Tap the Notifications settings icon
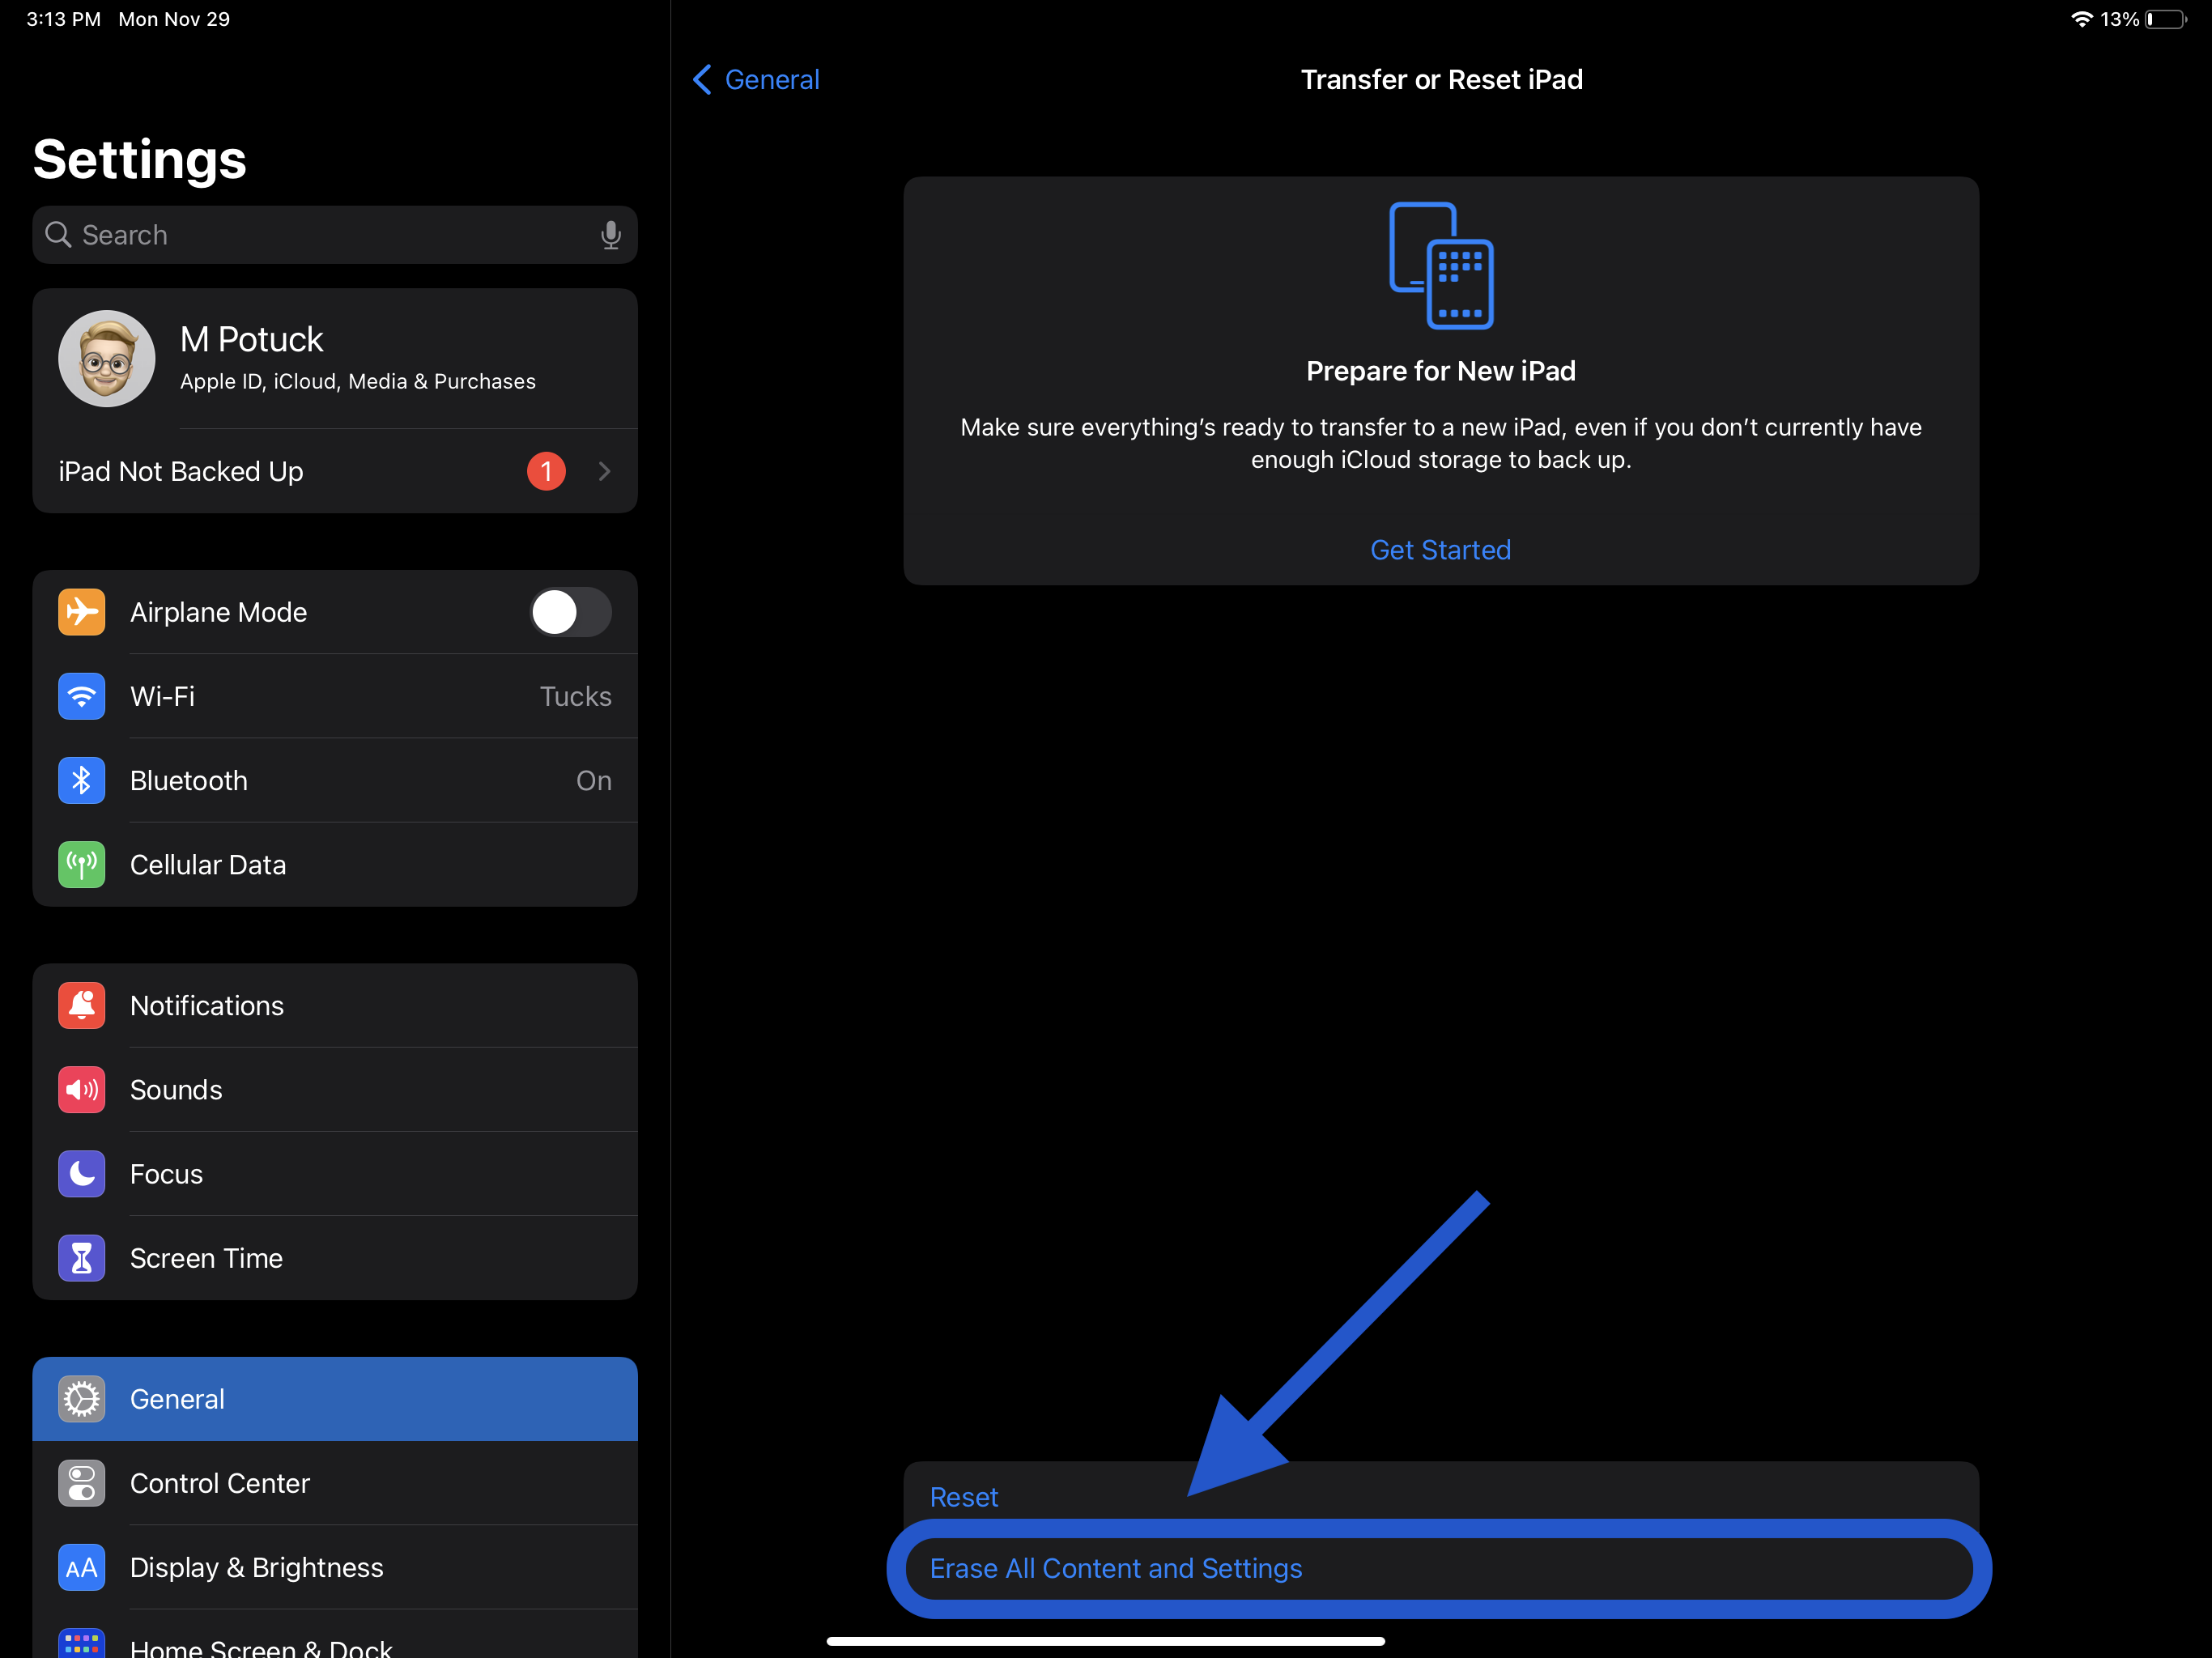 pyautogui.click(x=82, y=1005)
